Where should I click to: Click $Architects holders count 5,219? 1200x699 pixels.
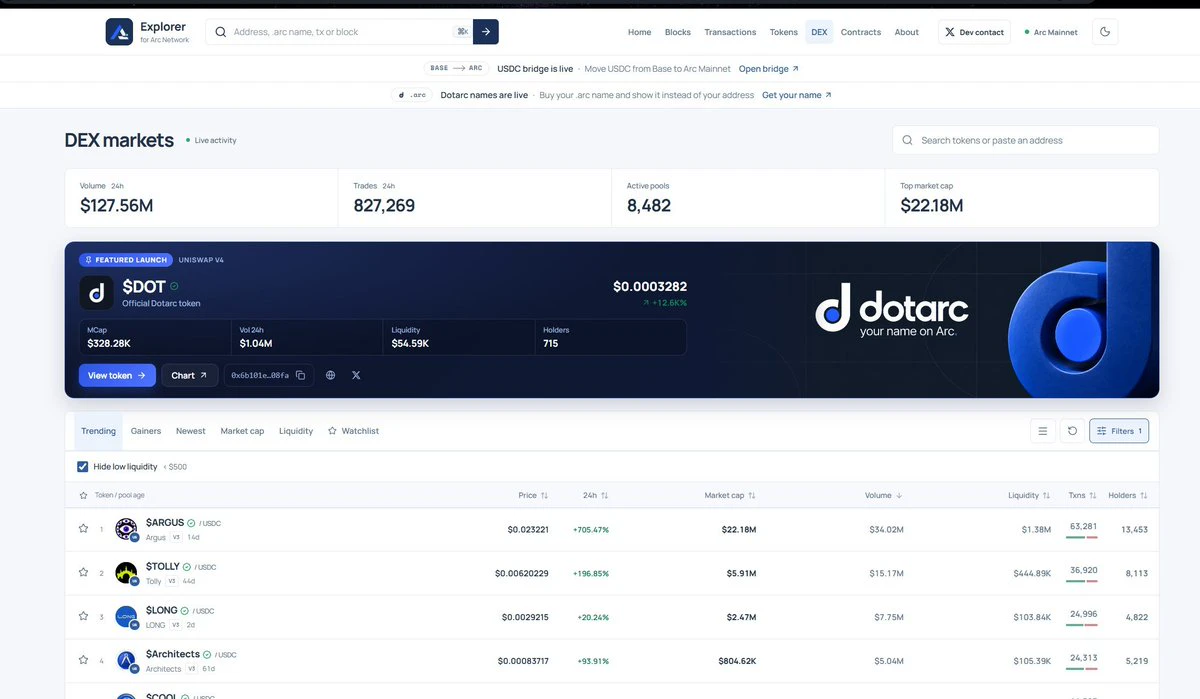tap(1136, 661)
